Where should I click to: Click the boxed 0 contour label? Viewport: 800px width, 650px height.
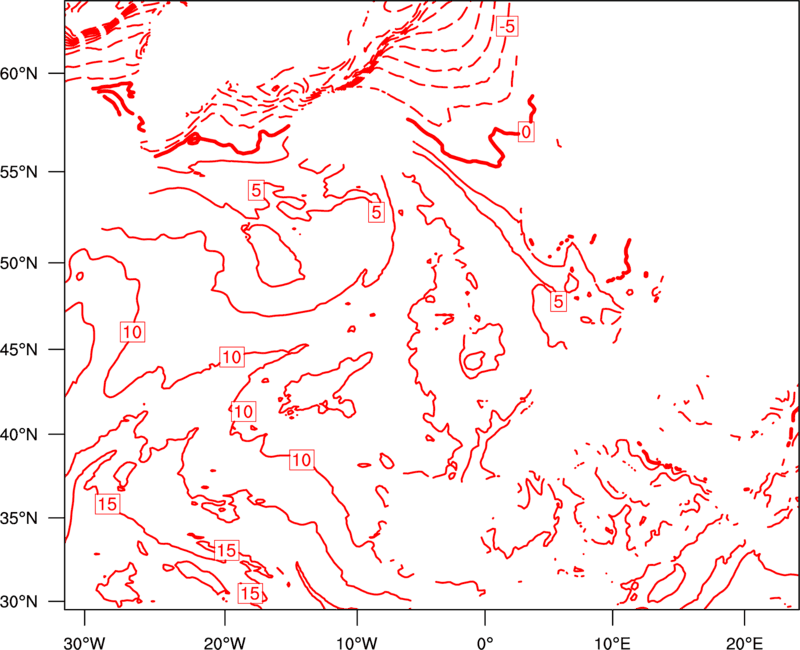(526, 132)
